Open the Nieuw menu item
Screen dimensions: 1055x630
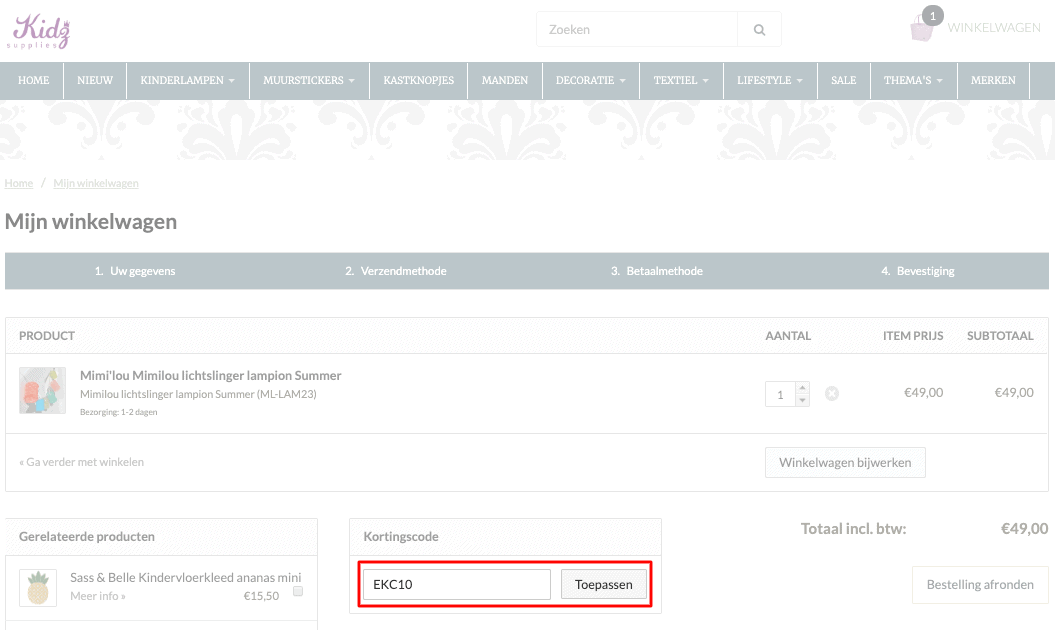pos(95,80)
